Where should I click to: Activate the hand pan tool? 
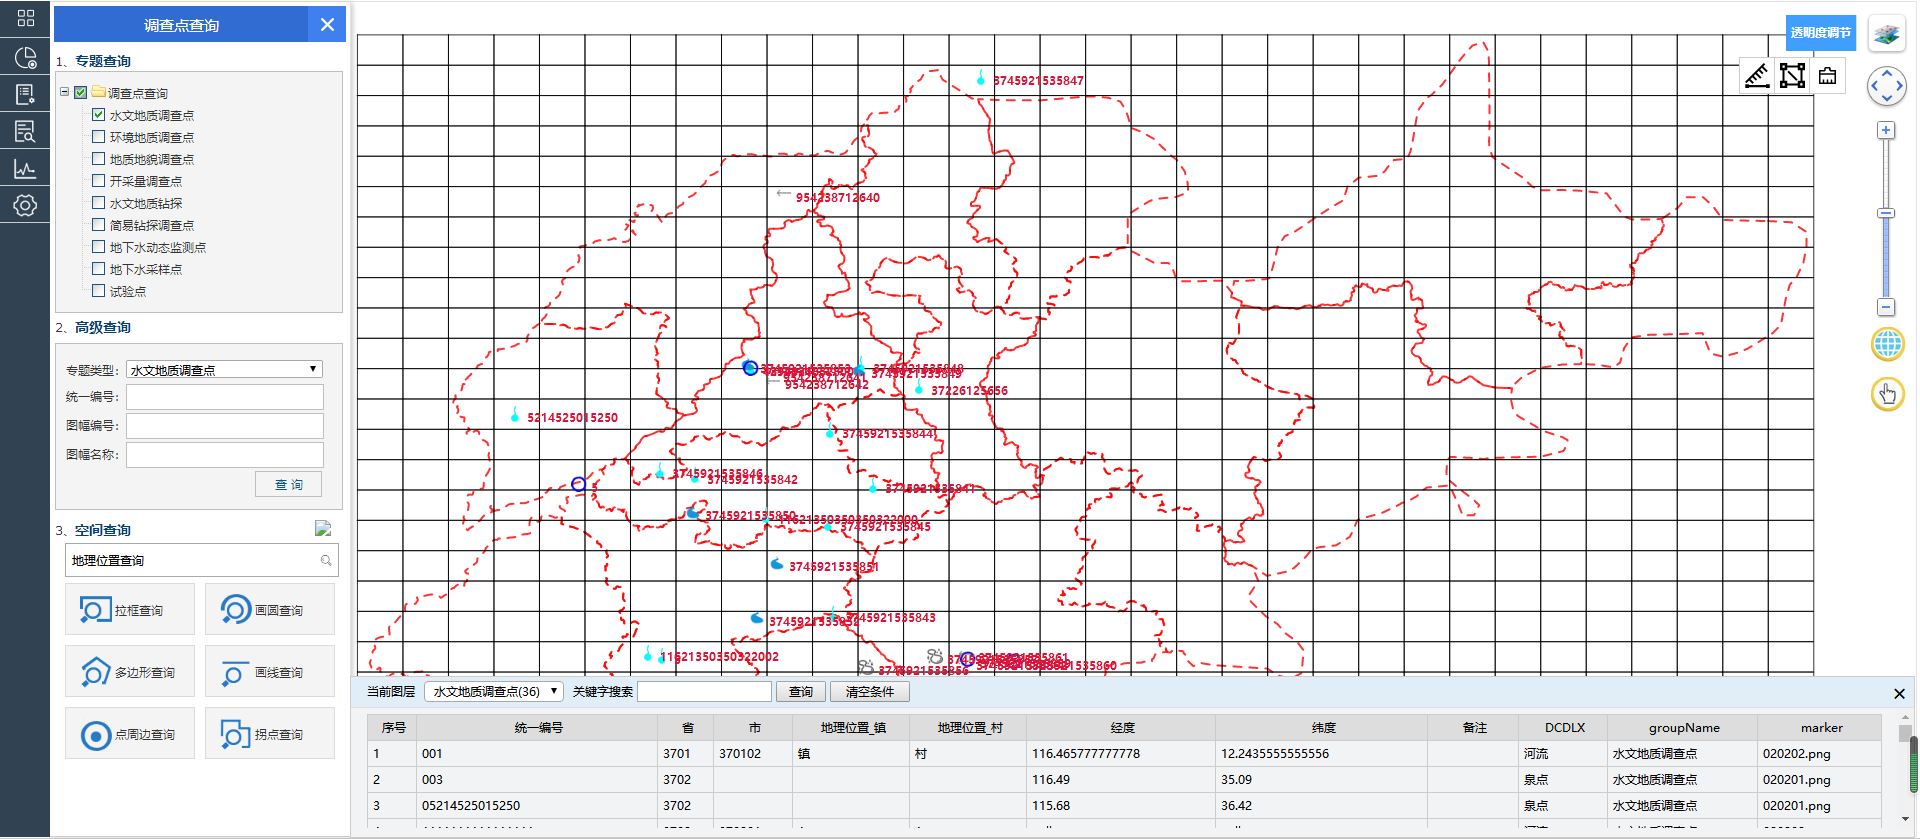[x=1887, y=394]
